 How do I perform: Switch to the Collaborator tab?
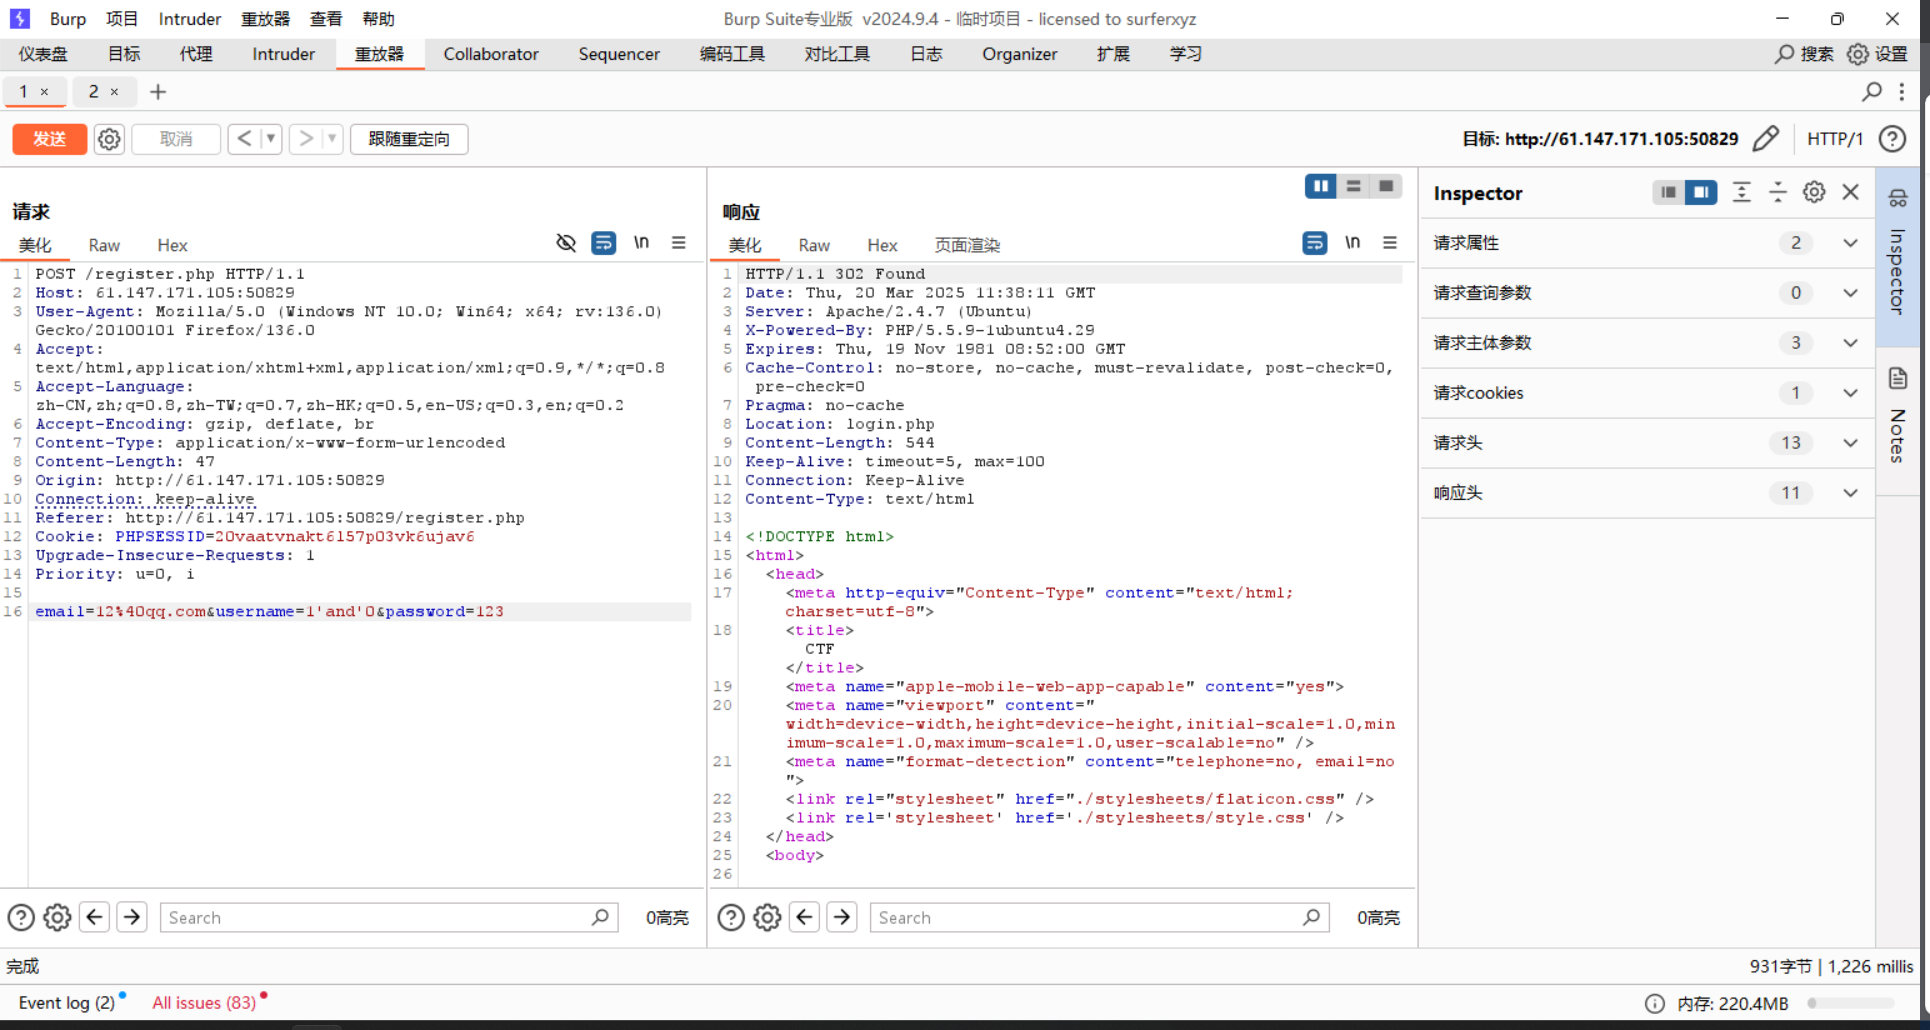pyautogui.click(x=491, y=54)
